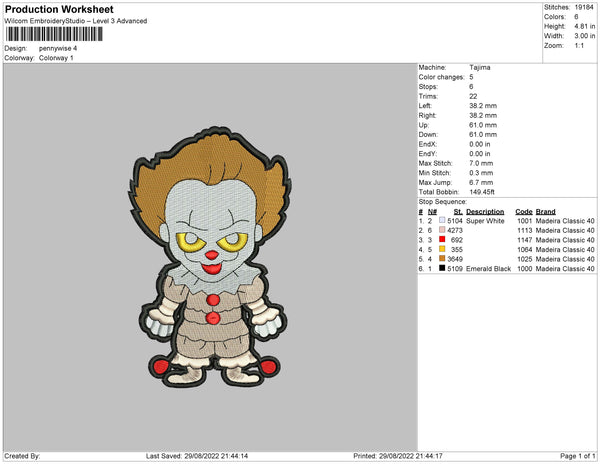Screen dimensions: 600x464
Task: Click the Description column header
Action: click(485, 212)
